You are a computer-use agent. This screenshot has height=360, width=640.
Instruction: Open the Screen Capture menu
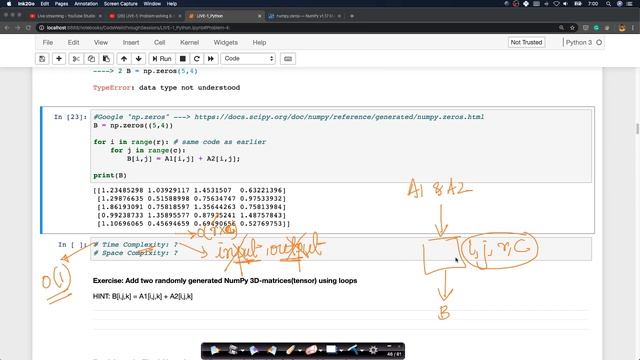click(120, 4)
